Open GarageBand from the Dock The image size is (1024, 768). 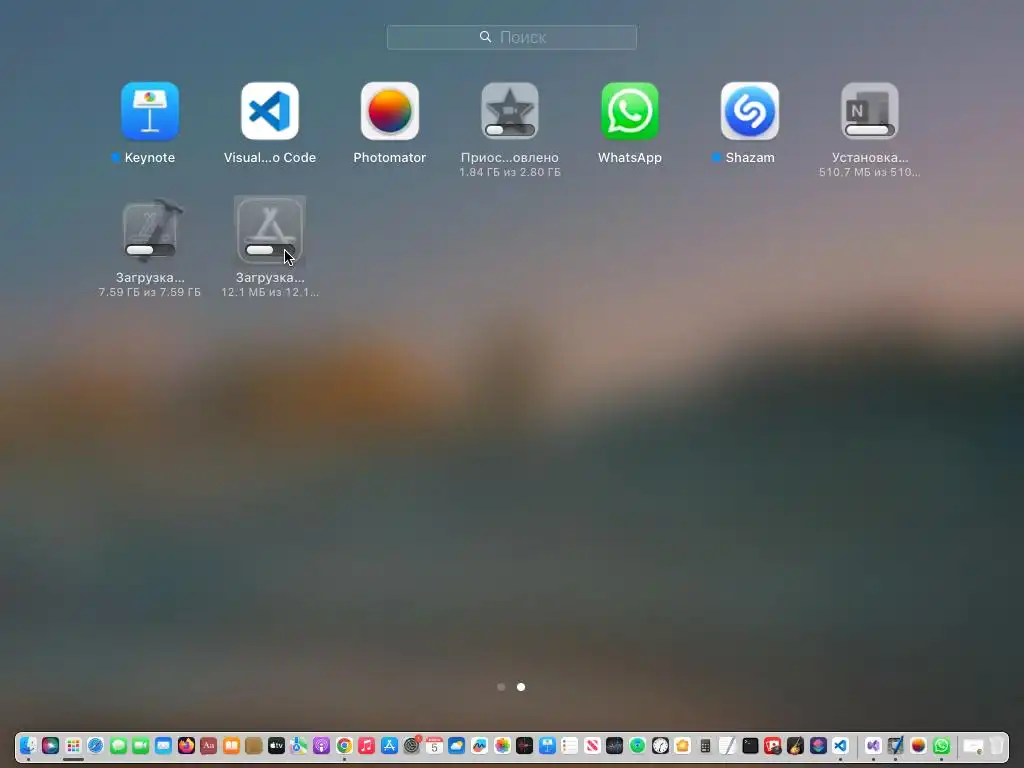[x=795, y=746]
